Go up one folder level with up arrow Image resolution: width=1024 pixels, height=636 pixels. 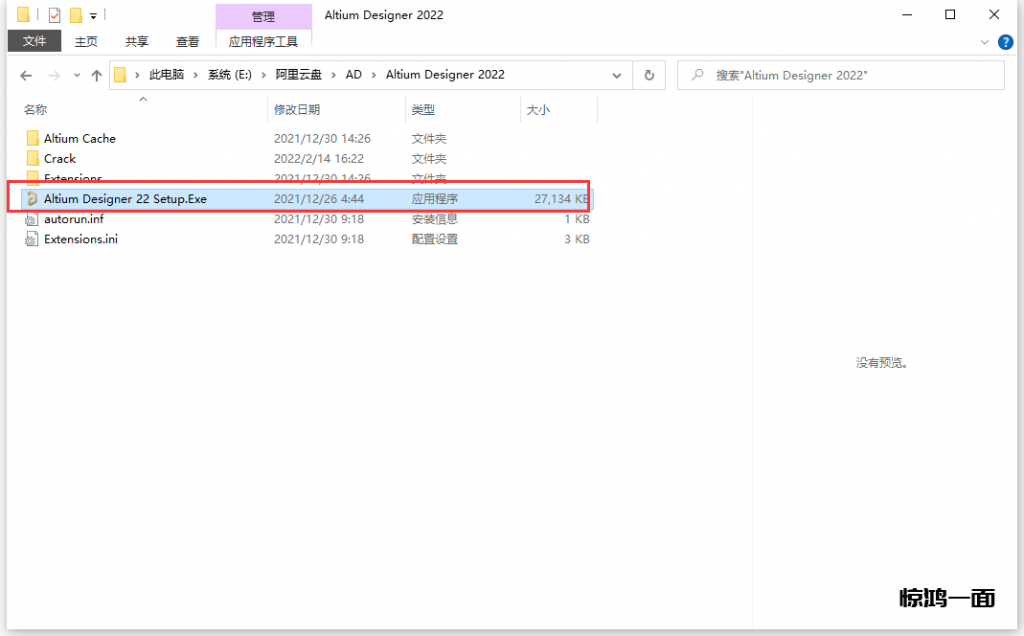click(97, 75)
